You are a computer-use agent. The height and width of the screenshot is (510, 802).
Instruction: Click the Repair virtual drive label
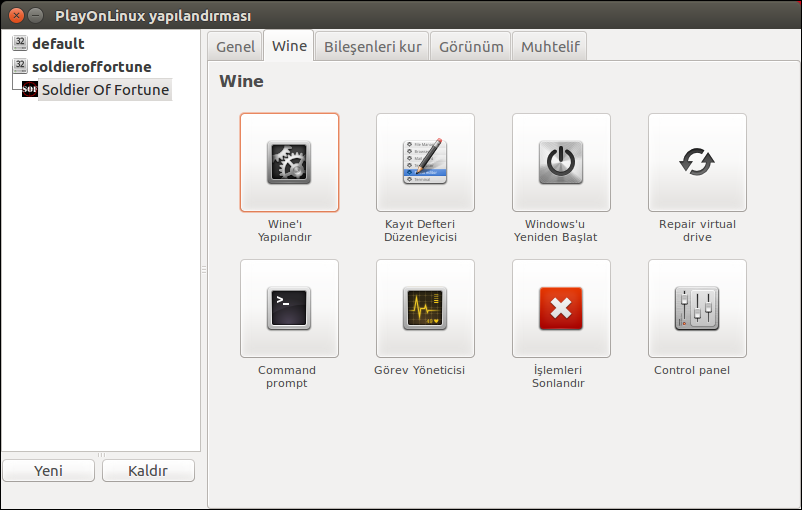[697, 230]
